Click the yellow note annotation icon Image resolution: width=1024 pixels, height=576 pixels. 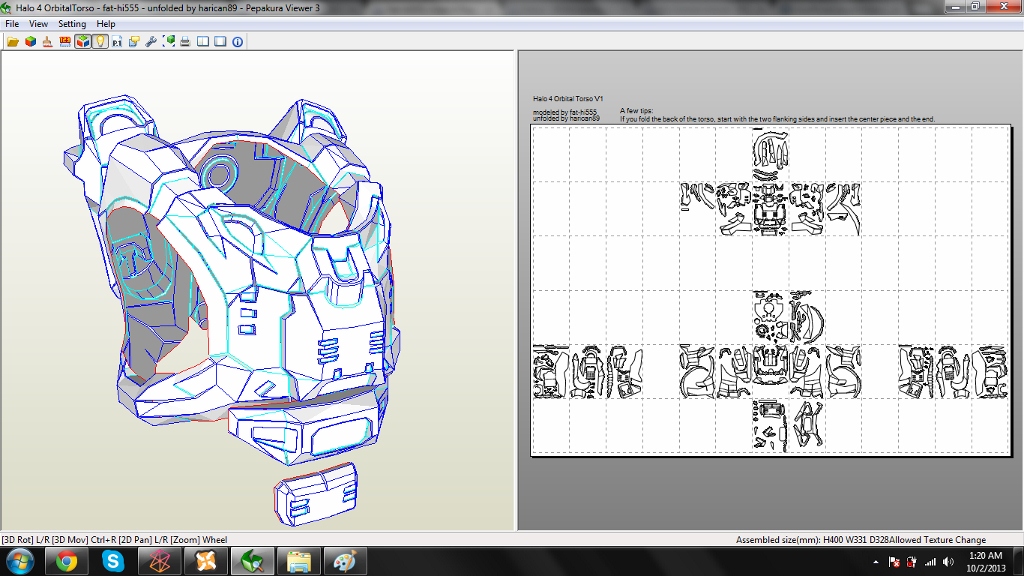(134, 42)
